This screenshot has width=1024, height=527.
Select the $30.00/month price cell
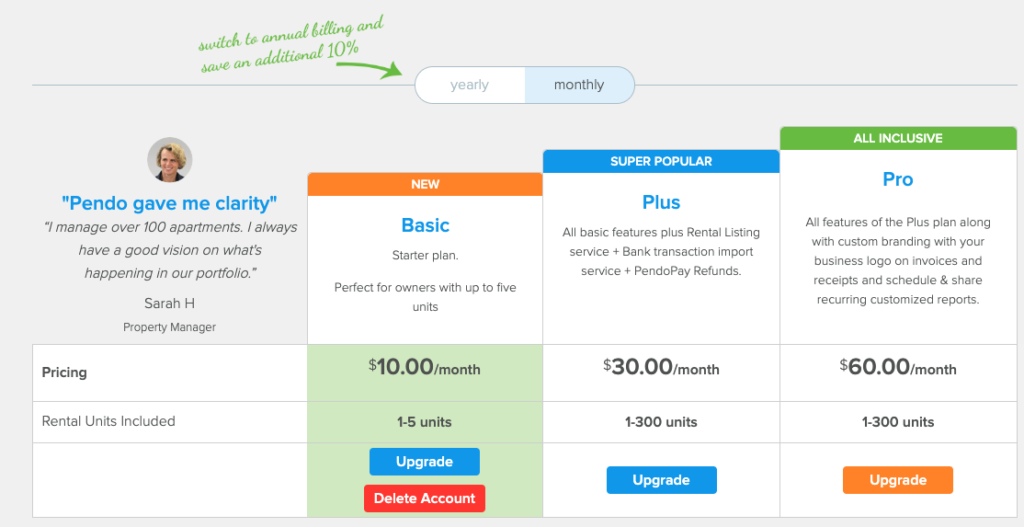coord(662,373)
